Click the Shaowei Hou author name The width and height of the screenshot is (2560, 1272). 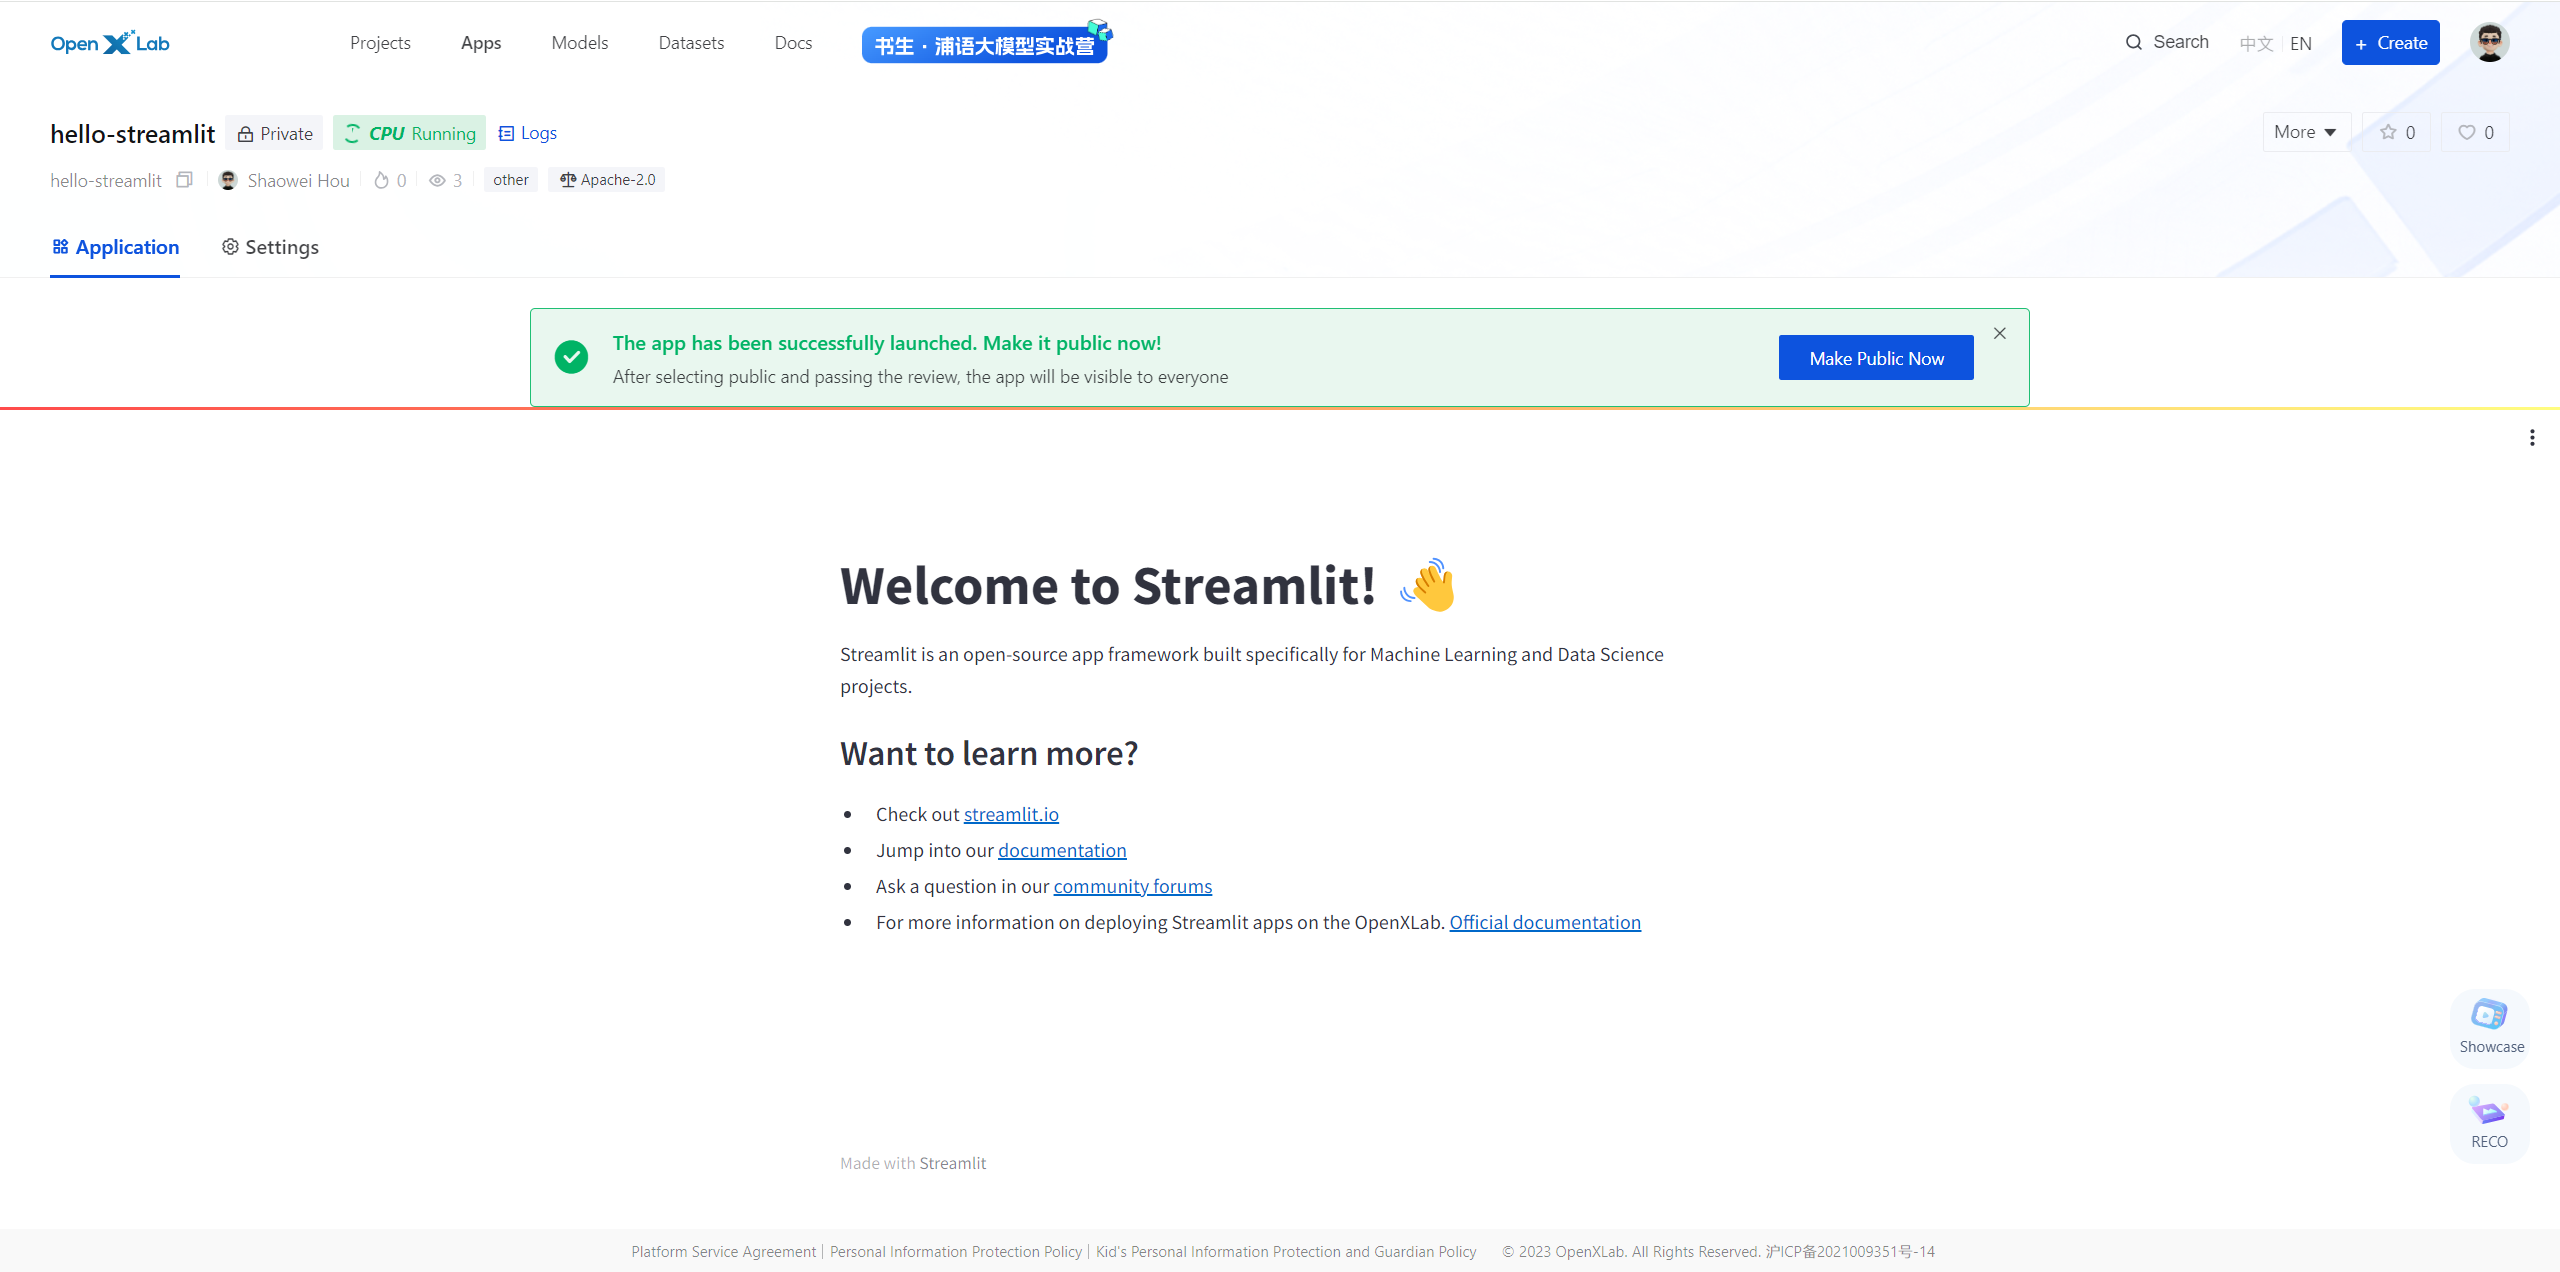point(298,180)
